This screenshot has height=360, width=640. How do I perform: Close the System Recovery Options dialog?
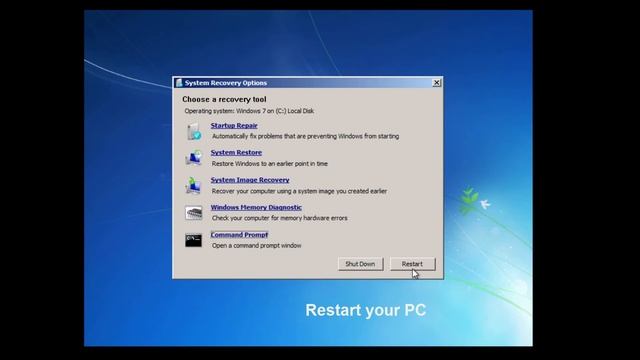pos(436,83)
